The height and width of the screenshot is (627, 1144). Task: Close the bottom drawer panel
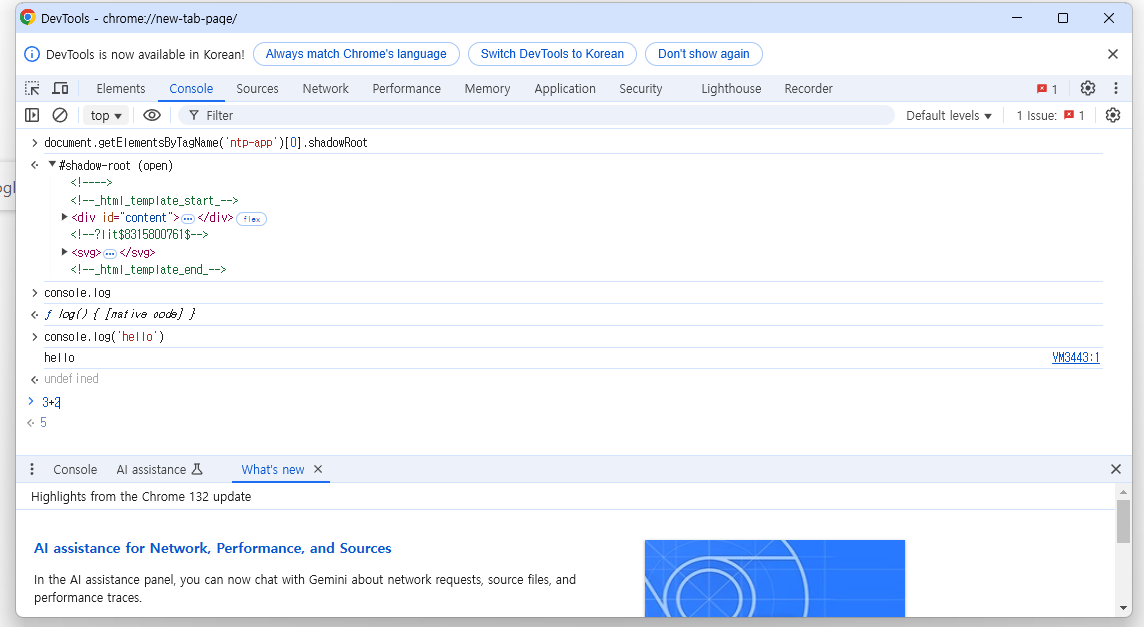click(x=1116, y=469)
